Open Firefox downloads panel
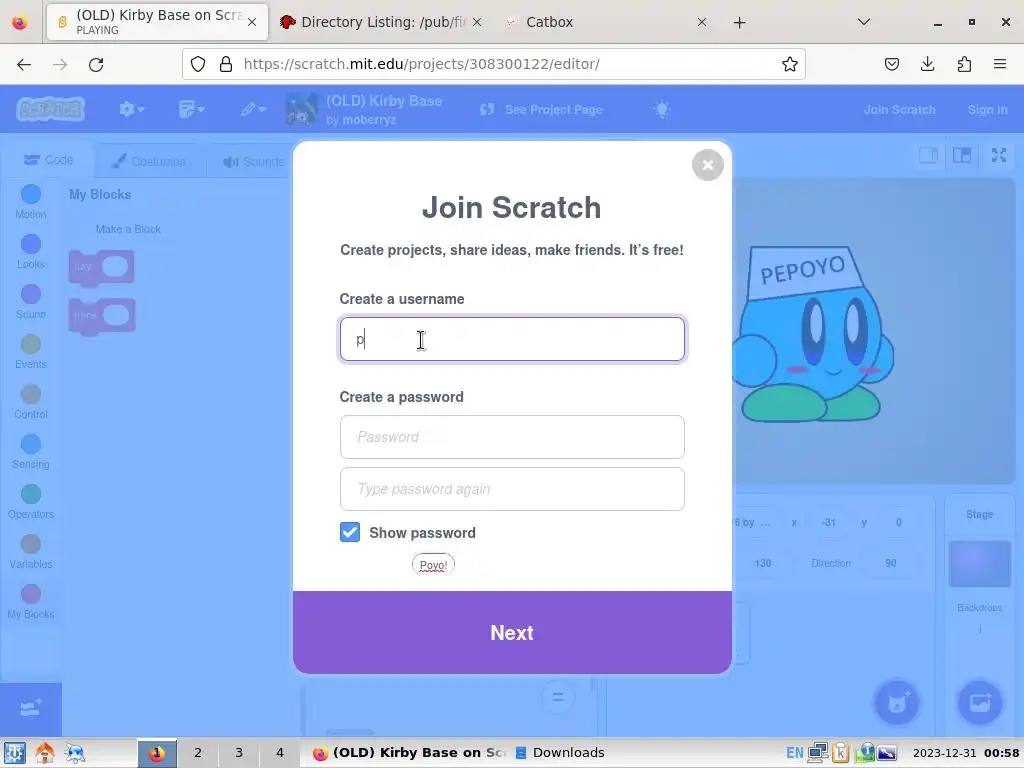This screenshot has height=768, width=1024. point(927,64)
